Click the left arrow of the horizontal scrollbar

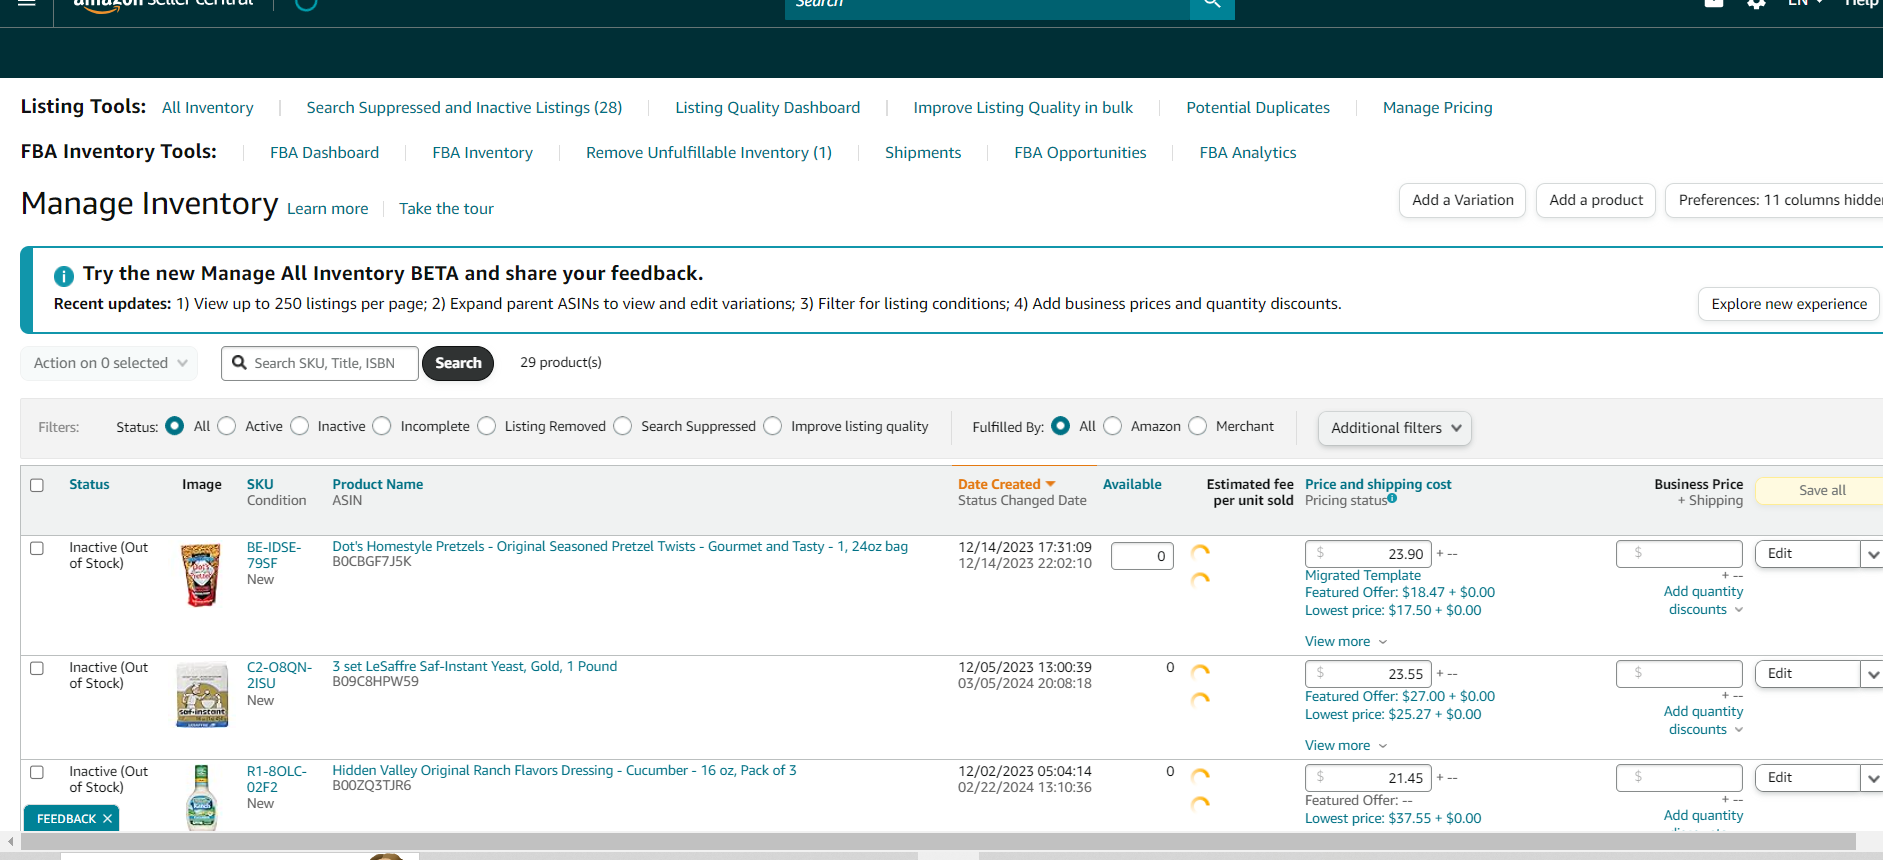pyautogui.click(x=10, y=842)
